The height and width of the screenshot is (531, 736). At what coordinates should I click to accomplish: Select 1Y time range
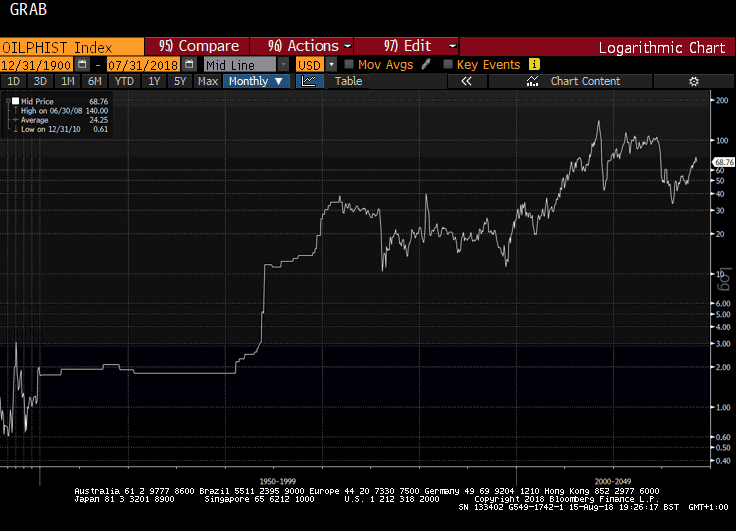click(x=154, y=81)
